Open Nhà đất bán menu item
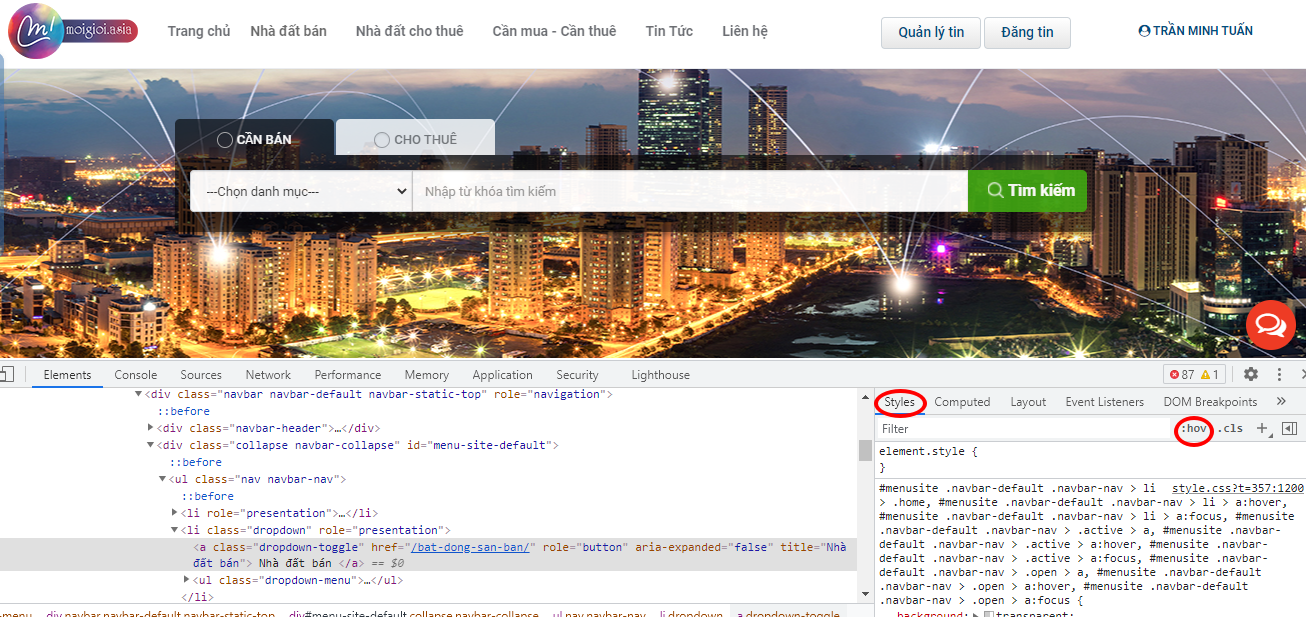The width and height of the screenshot is (1306, 617). [288, 31]
